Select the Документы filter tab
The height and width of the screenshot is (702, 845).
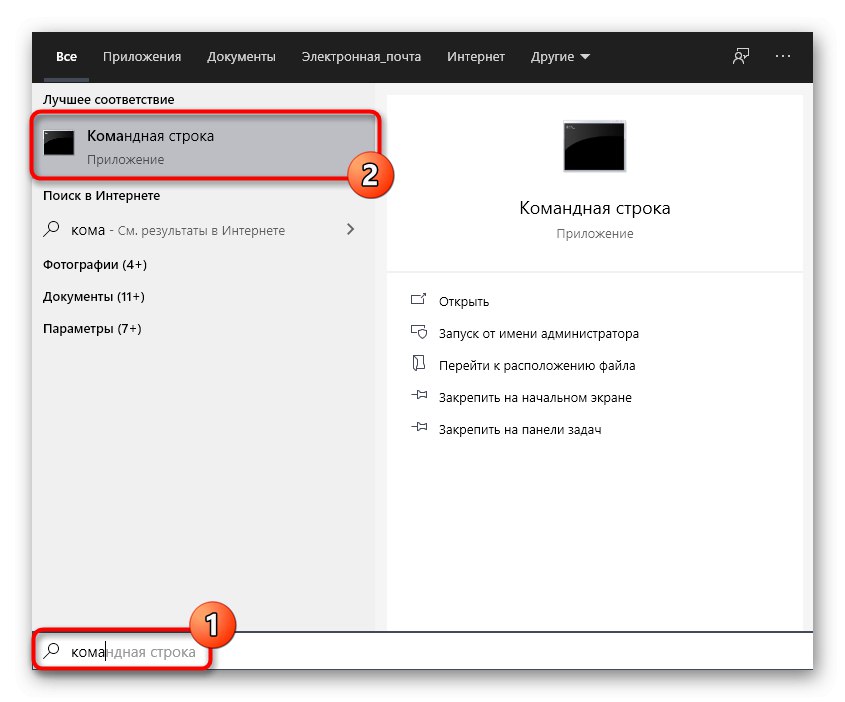tap(241, 57)
